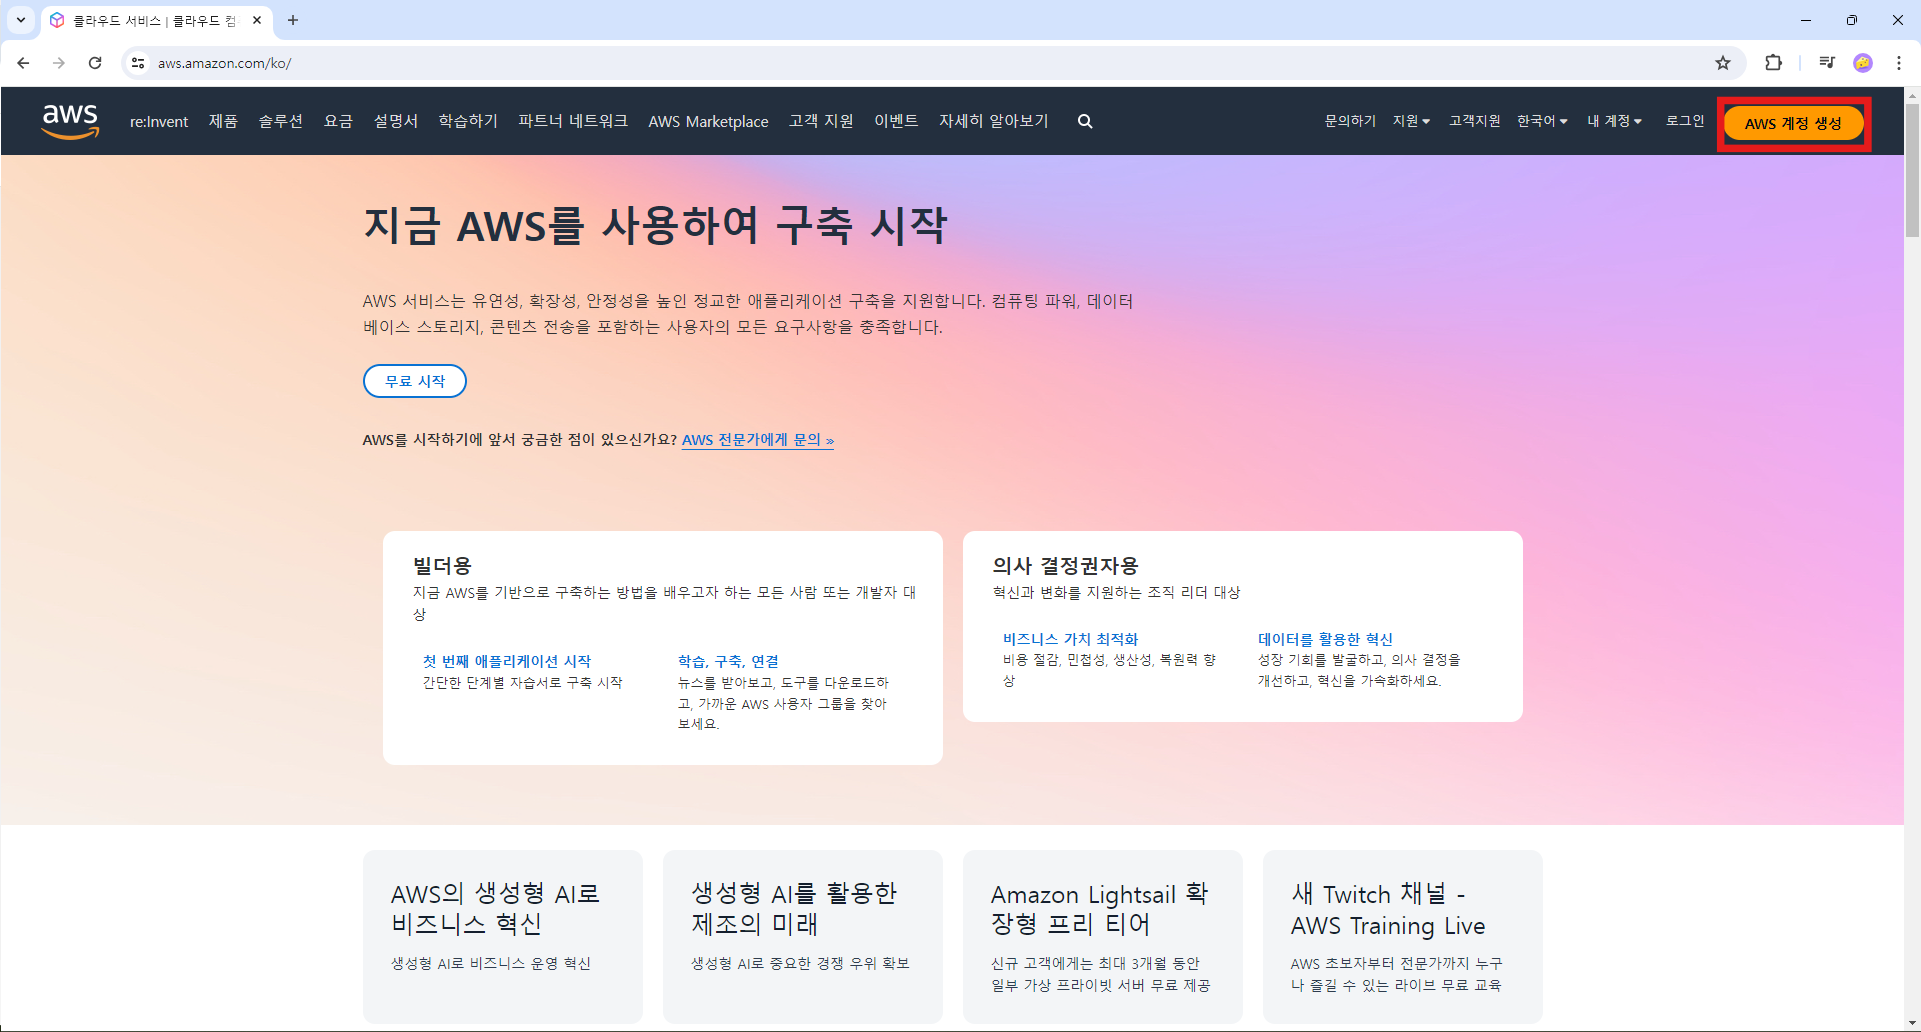1921x1032 pixels.
Task: Click the browser back arrow
Action: [23, 63]
